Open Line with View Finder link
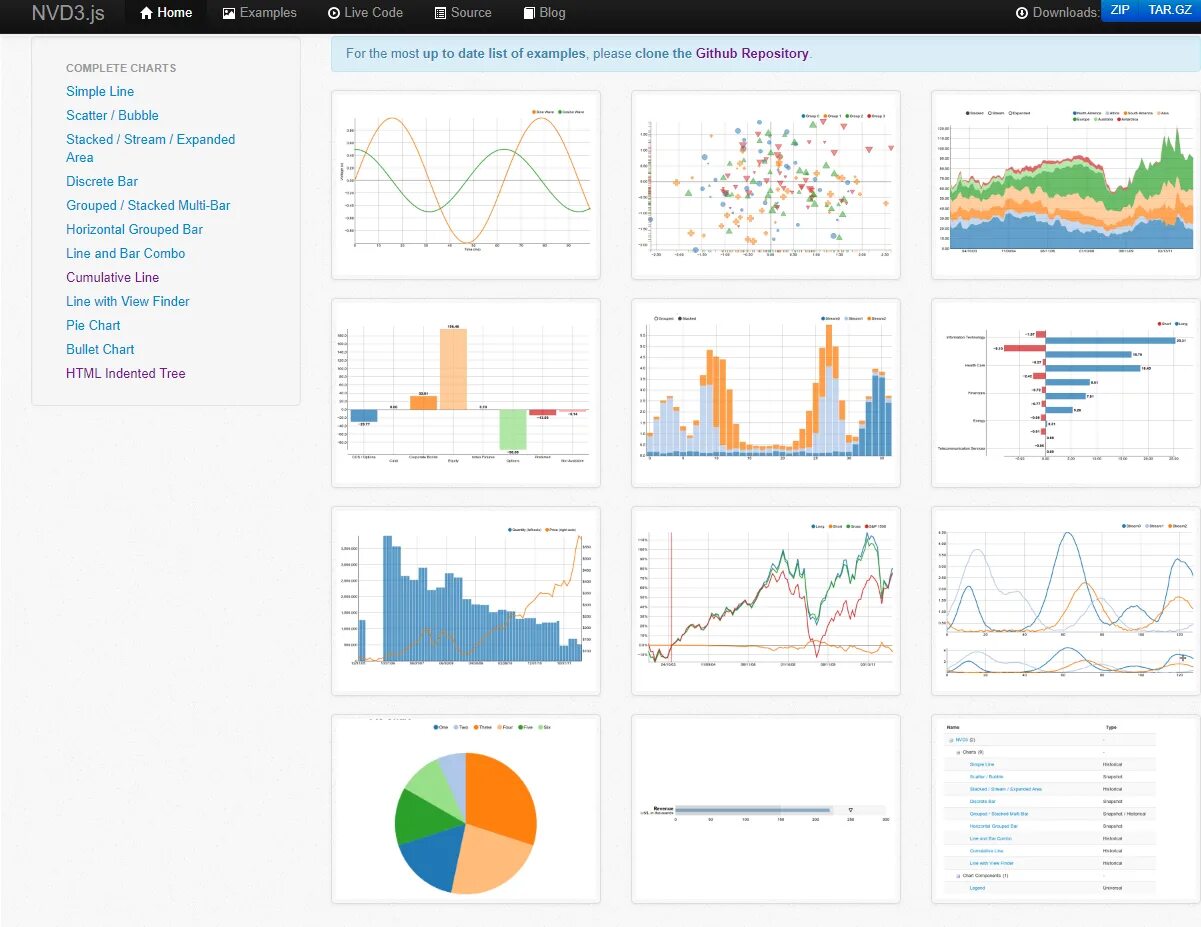Viewport: 1201px width, 927px height. 127,301
